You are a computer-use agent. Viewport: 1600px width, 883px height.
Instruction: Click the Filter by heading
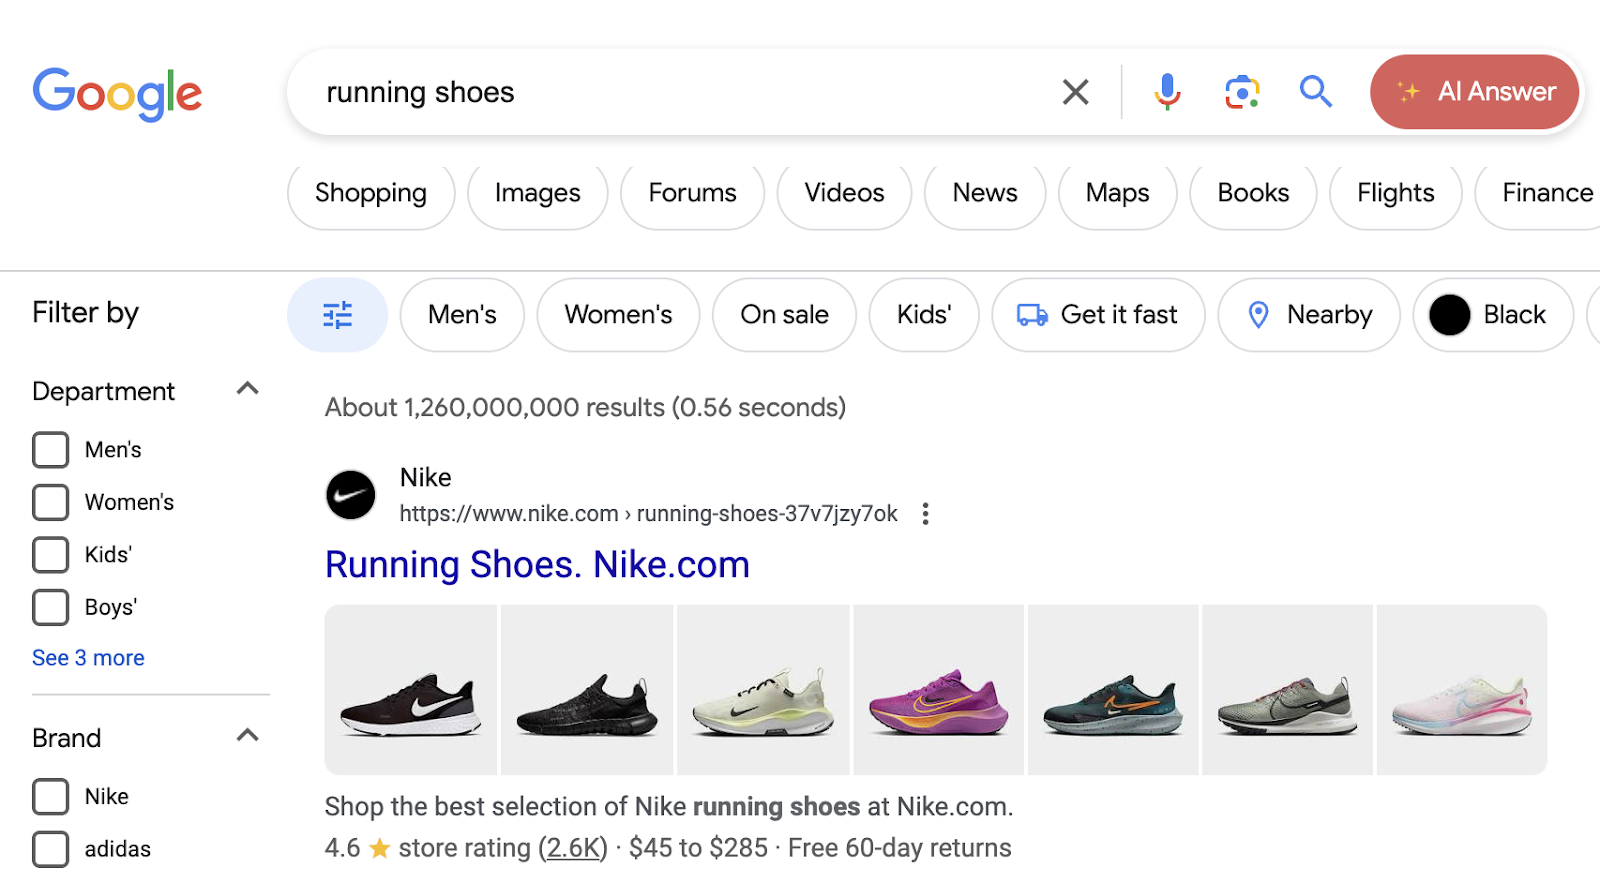tap(86, 313)
